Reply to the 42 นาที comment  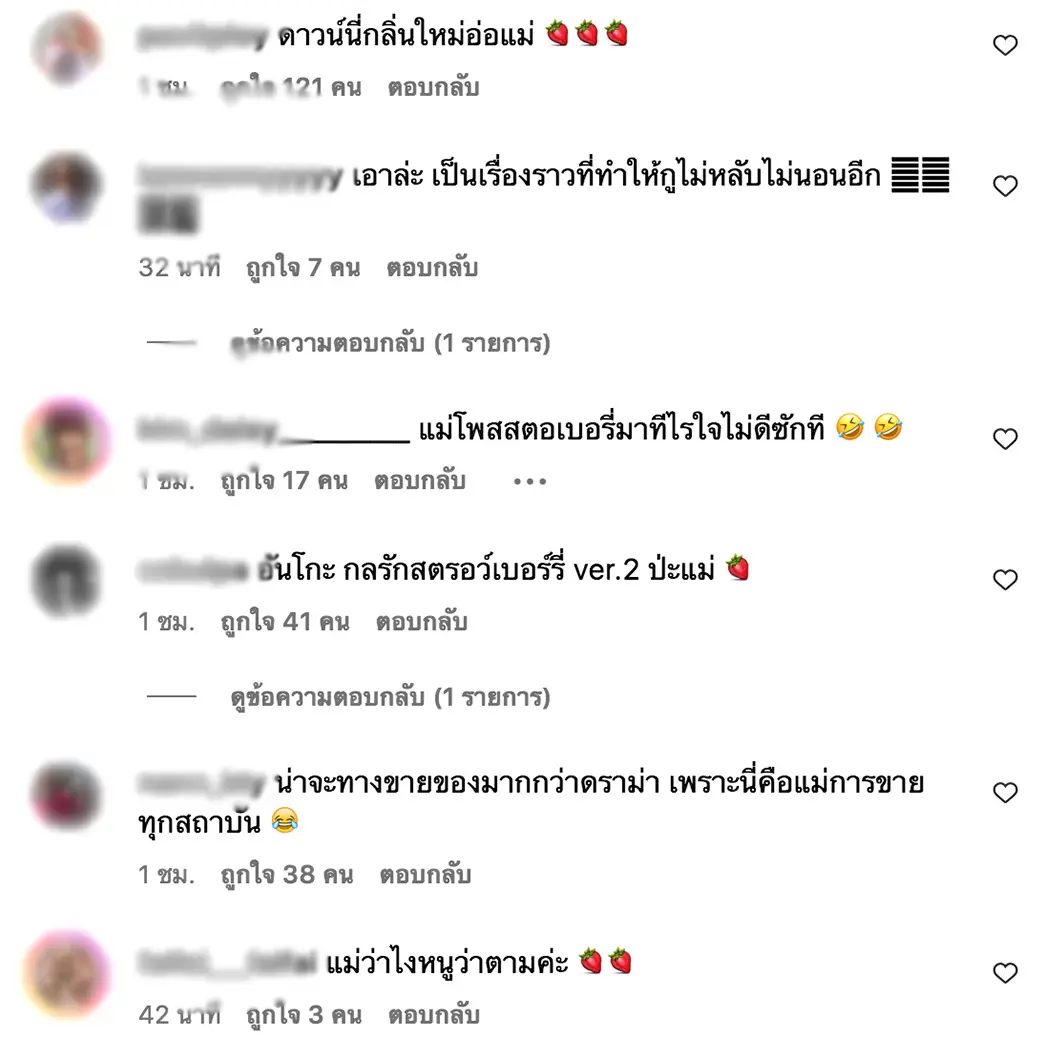point(434,1015)
